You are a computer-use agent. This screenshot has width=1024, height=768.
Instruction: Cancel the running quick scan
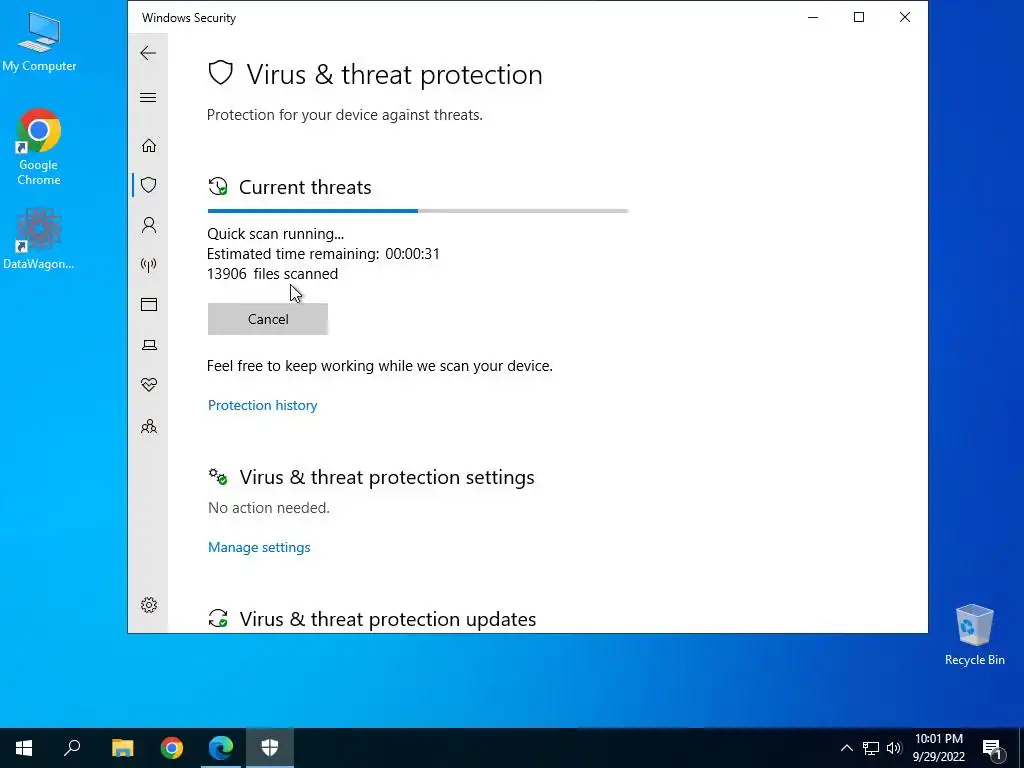coord(268,319)
